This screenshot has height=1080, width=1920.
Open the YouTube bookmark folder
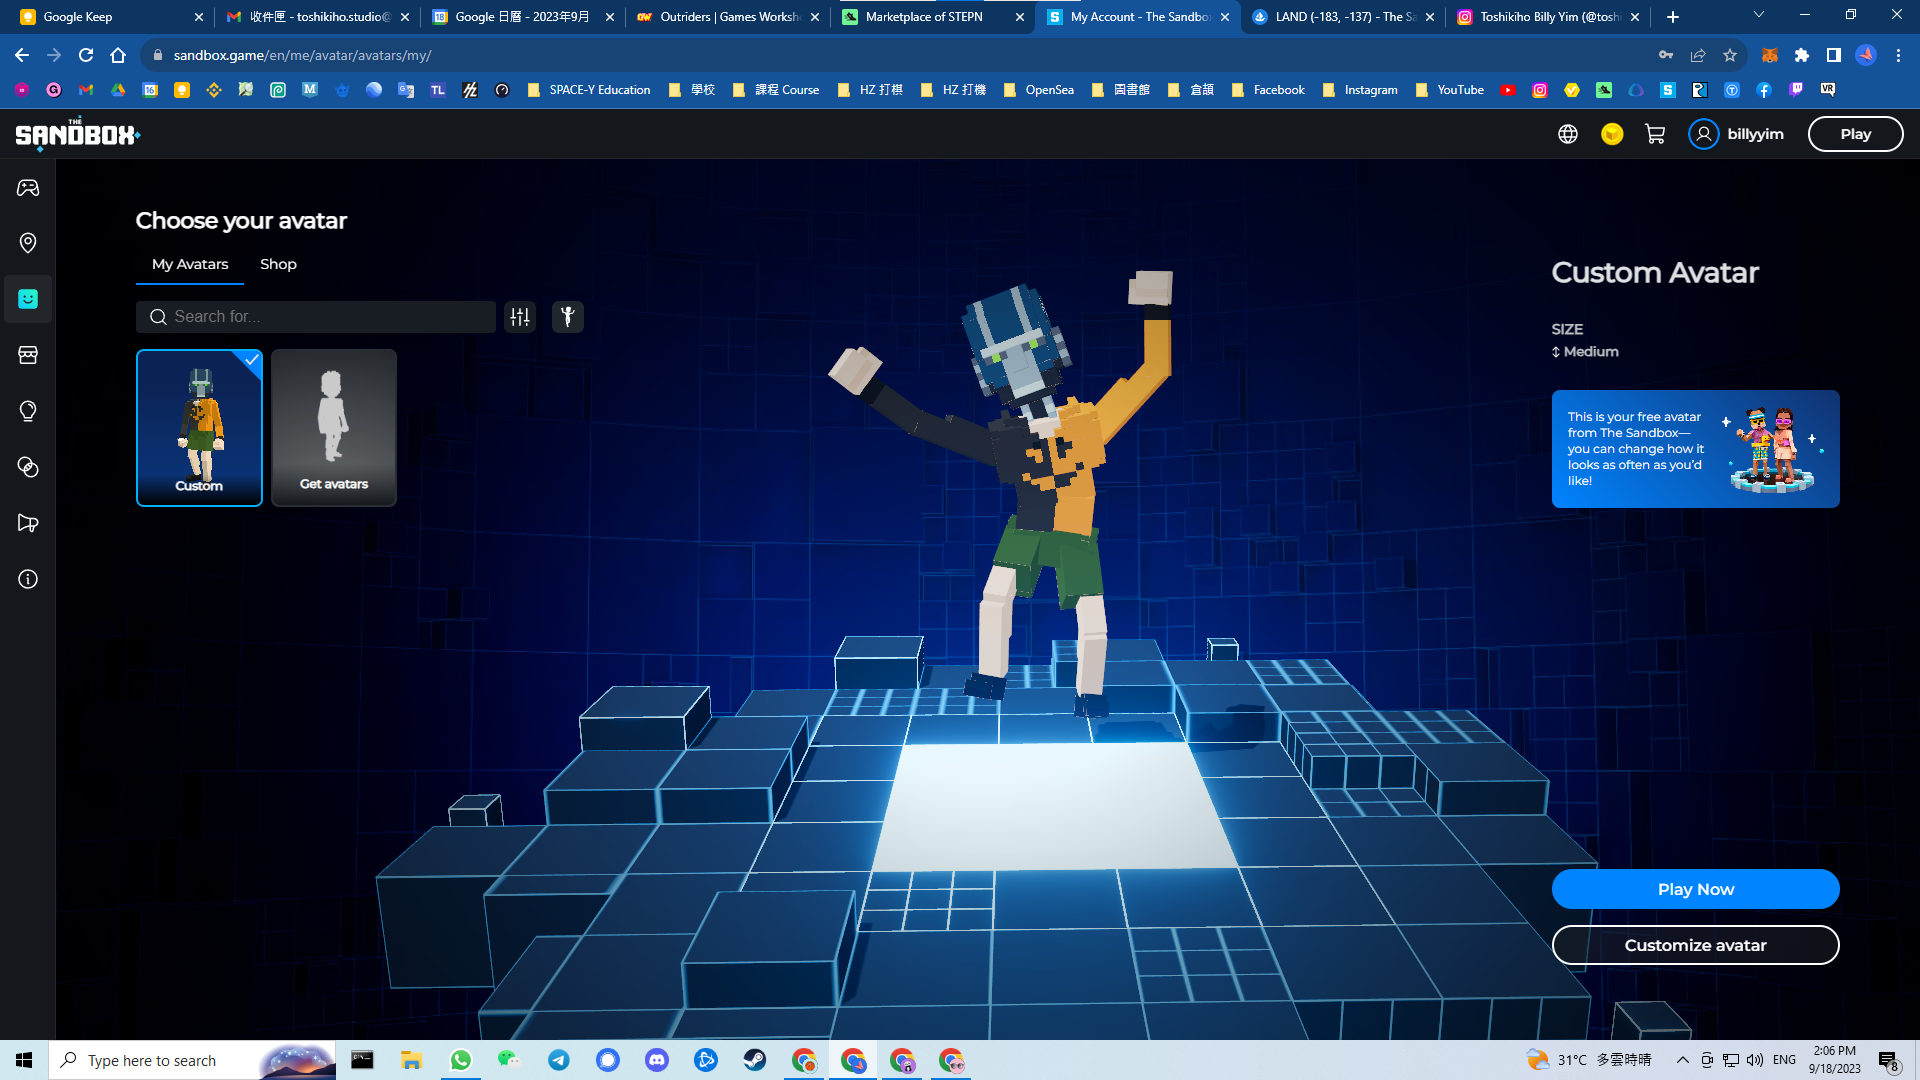point(1450,90)
